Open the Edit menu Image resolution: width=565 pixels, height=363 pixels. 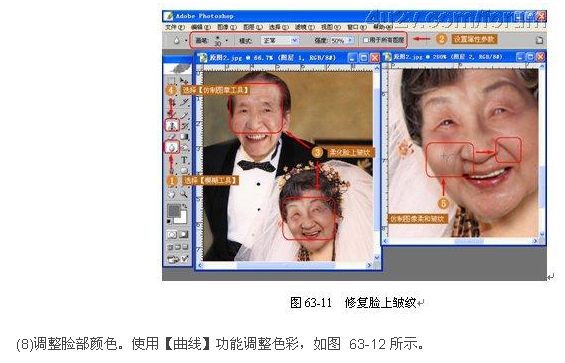pos(201,27)
